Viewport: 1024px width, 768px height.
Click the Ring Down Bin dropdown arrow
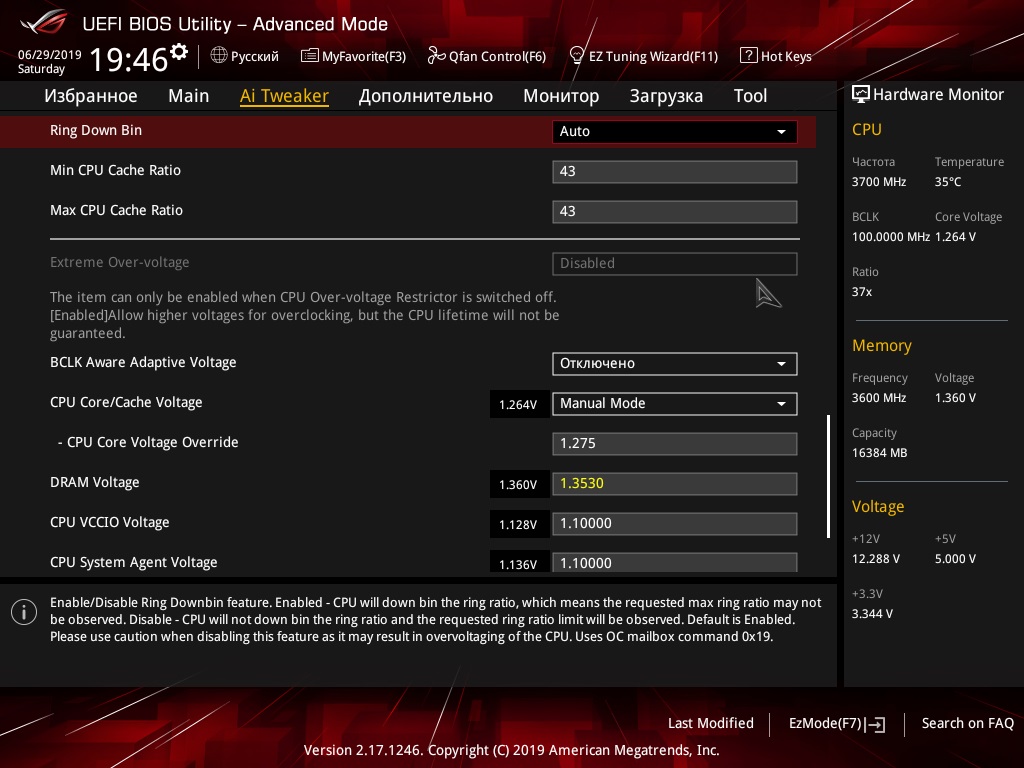click(x=781, y=132)
